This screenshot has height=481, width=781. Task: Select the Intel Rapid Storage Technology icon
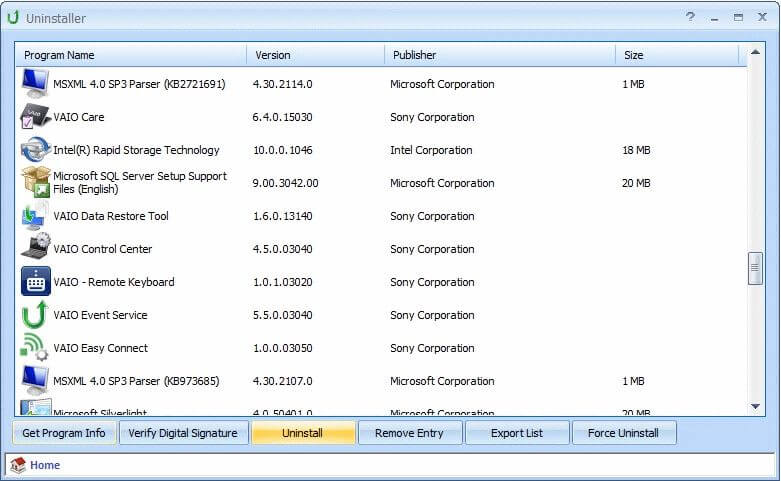(35, 150)
